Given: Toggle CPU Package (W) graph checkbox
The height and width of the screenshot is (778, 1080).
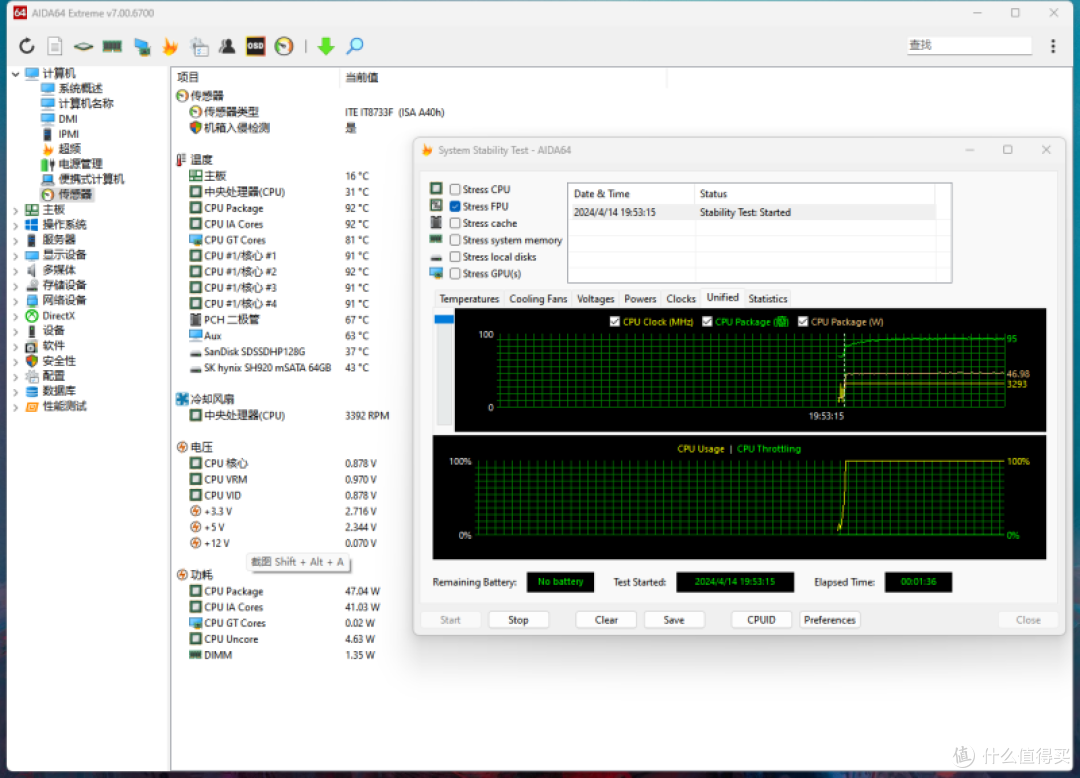Looking at the screenshot, I should [802, 322].
